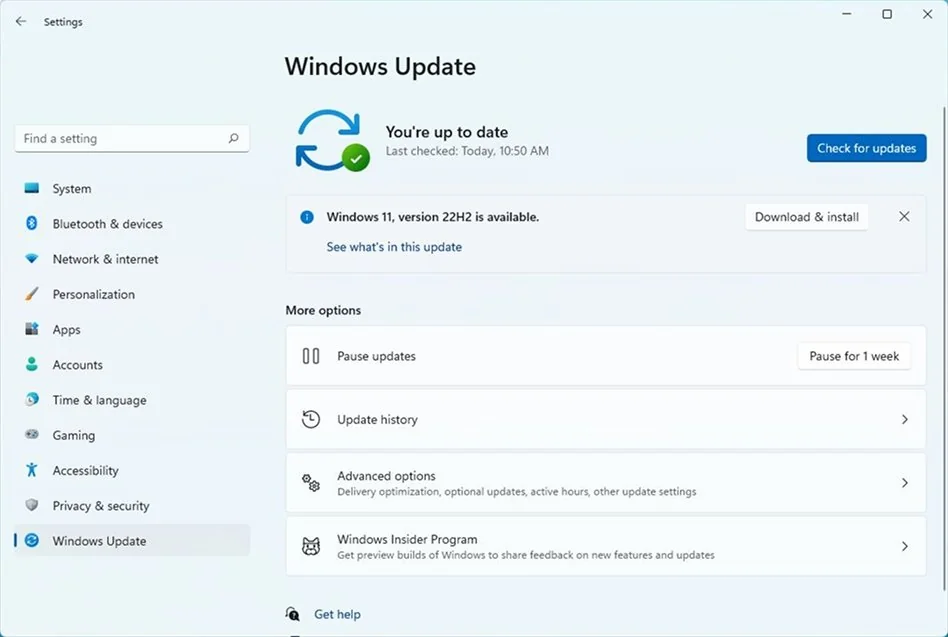The height and width of the screenshot is (637, 948).
Task: Open the System settings category
Action: (x=72, y=189)
